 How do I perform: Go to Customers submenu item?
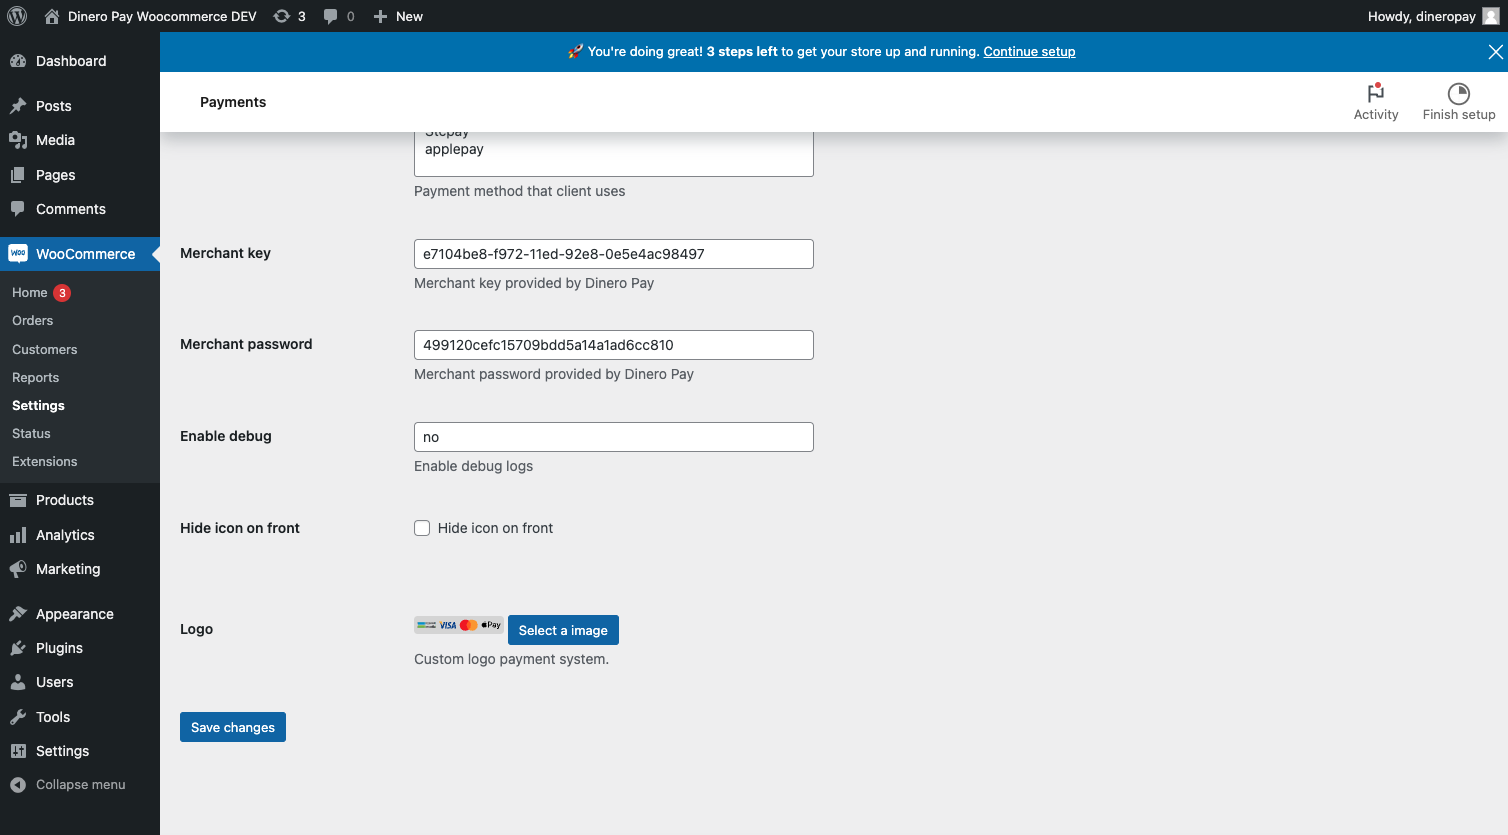click(x=45, y=349)
